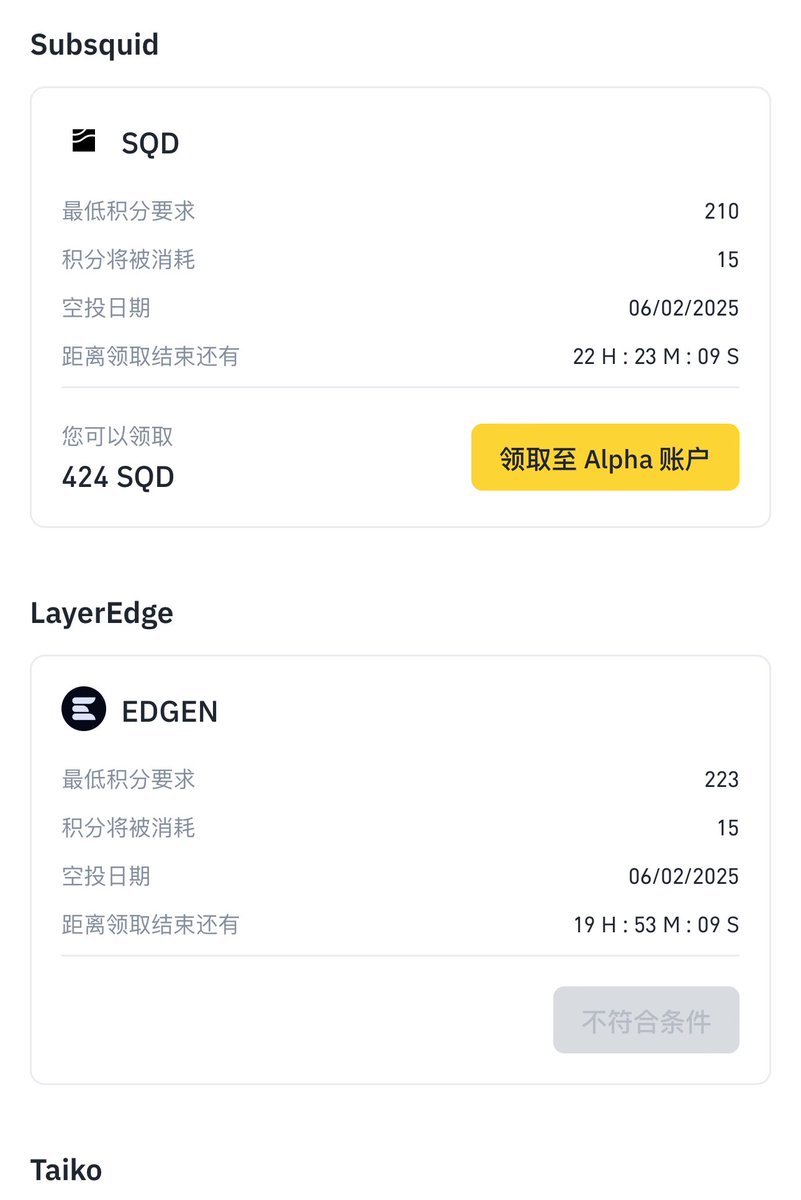Click the 22 H : 23 M countdown timer

(656, 356)
